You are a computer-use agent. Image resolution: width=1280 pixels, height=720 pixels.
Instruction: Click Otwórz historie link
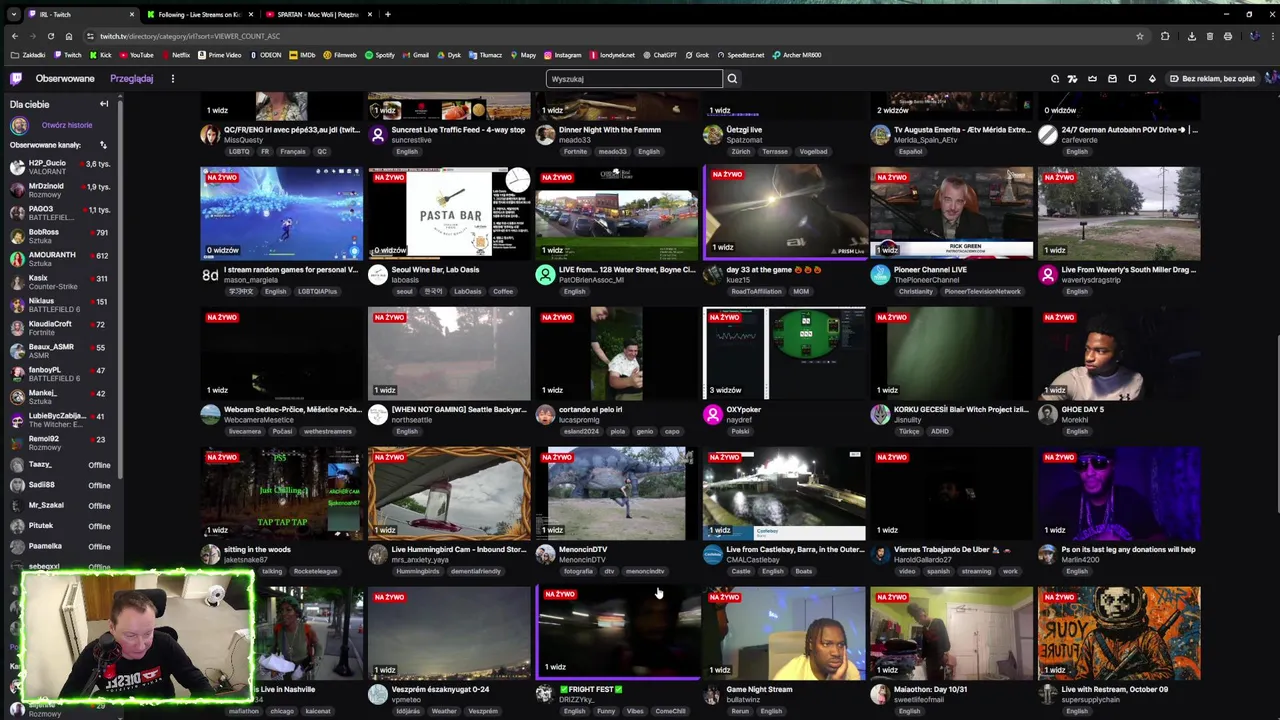[x=67, y=125]
